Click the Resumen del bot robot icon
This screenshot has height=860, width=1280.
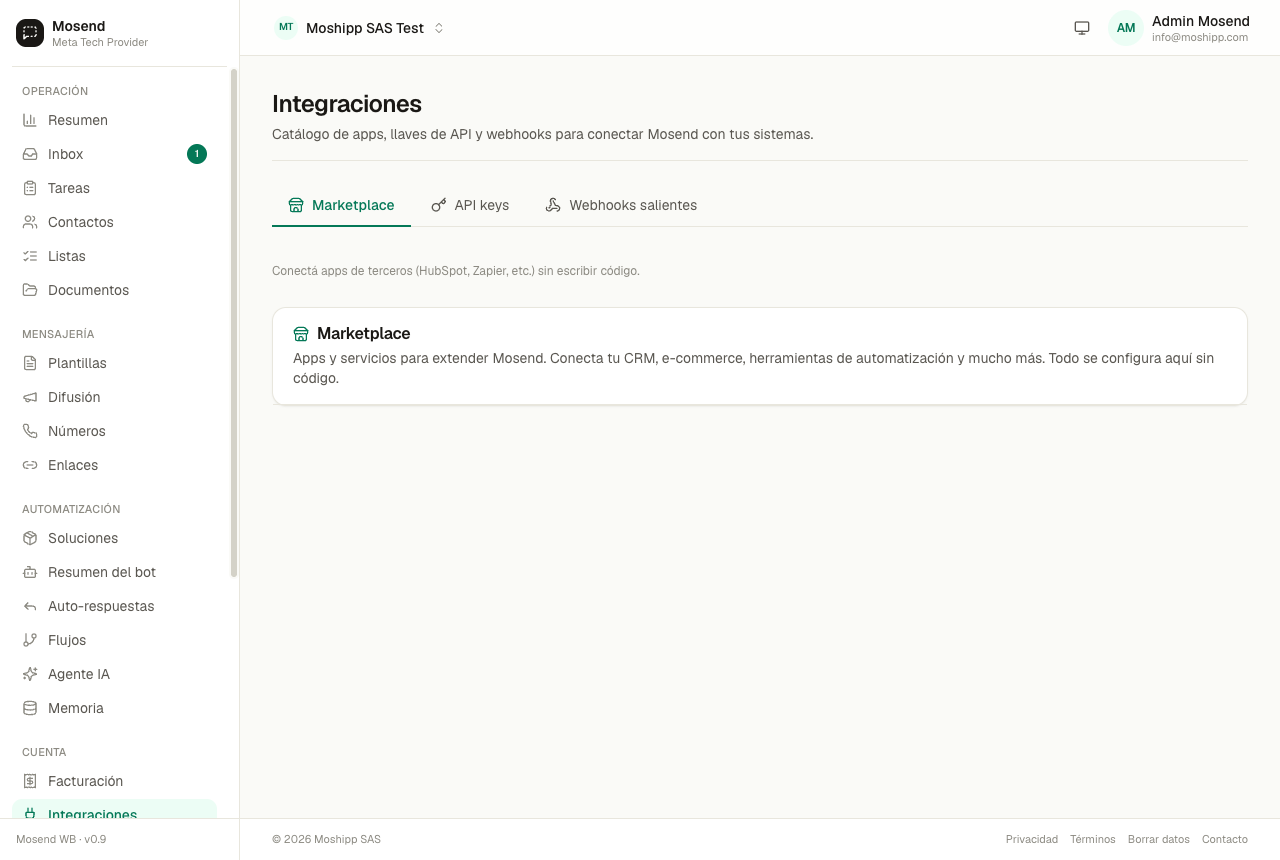[x=30, y=572]
